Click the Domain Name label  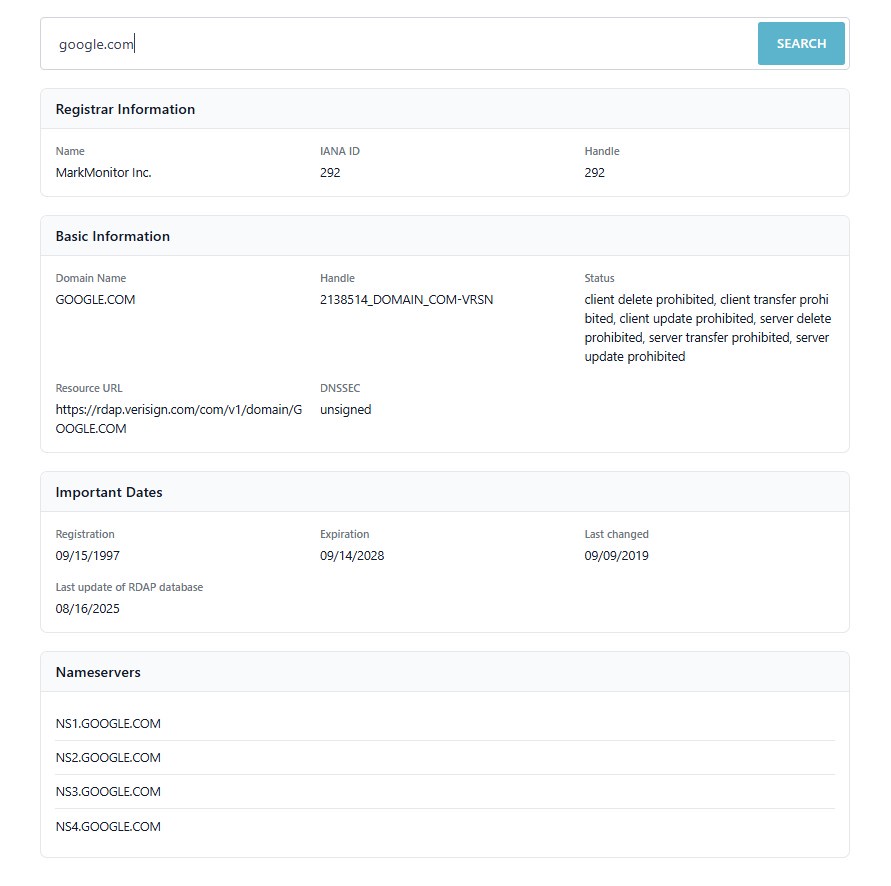click(x=91, y=278)
